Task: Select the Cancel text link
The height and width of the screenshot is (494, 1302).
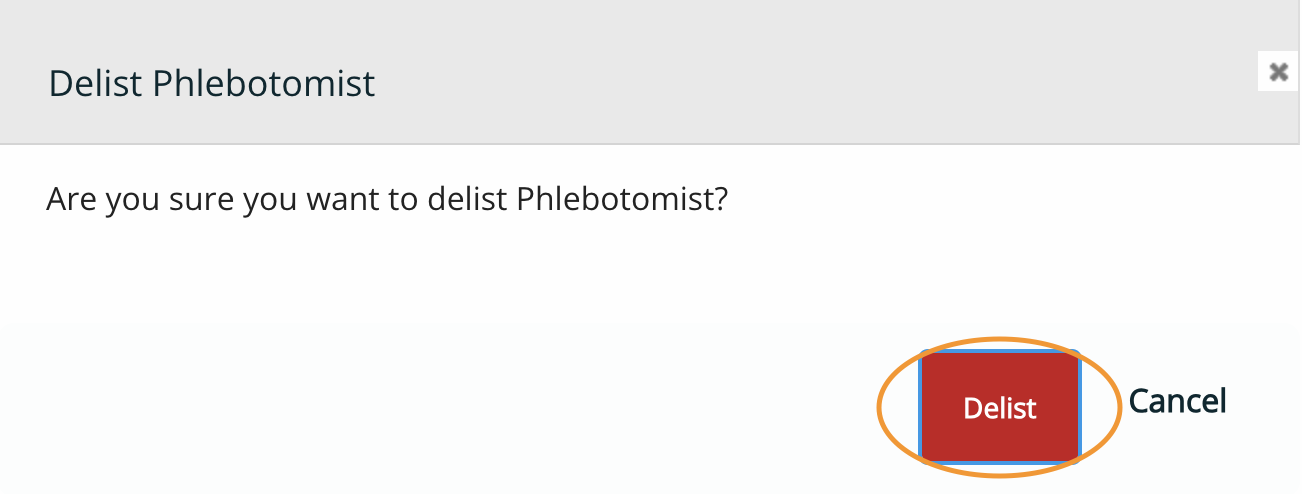Action: pyautogui.click(x=1177, y=401)
